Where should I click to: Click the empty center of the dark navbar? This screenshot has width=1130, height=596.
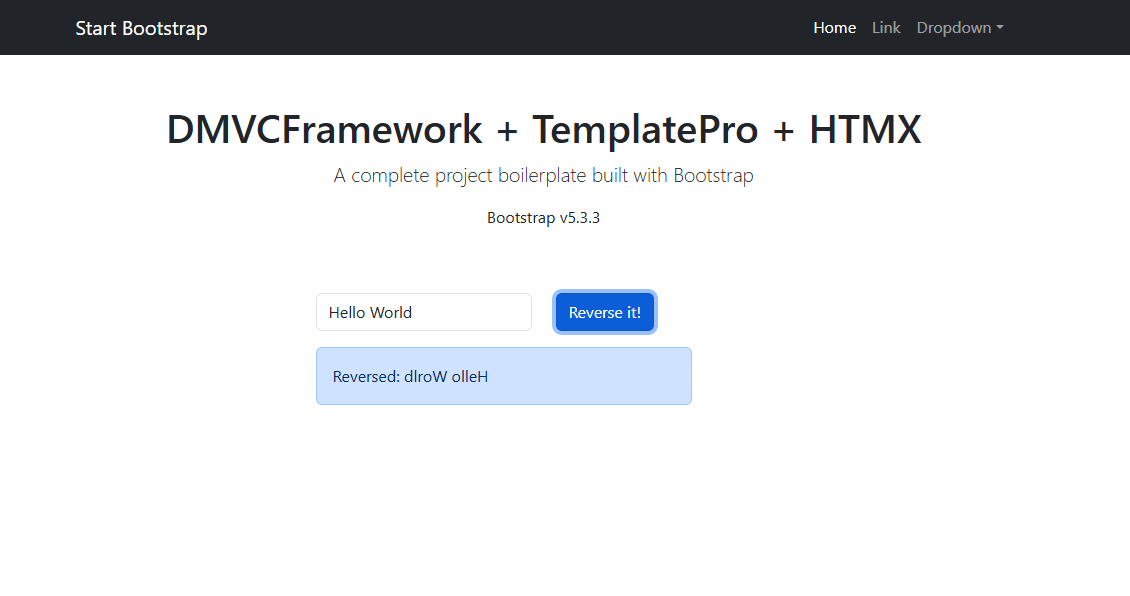[510, 27]
